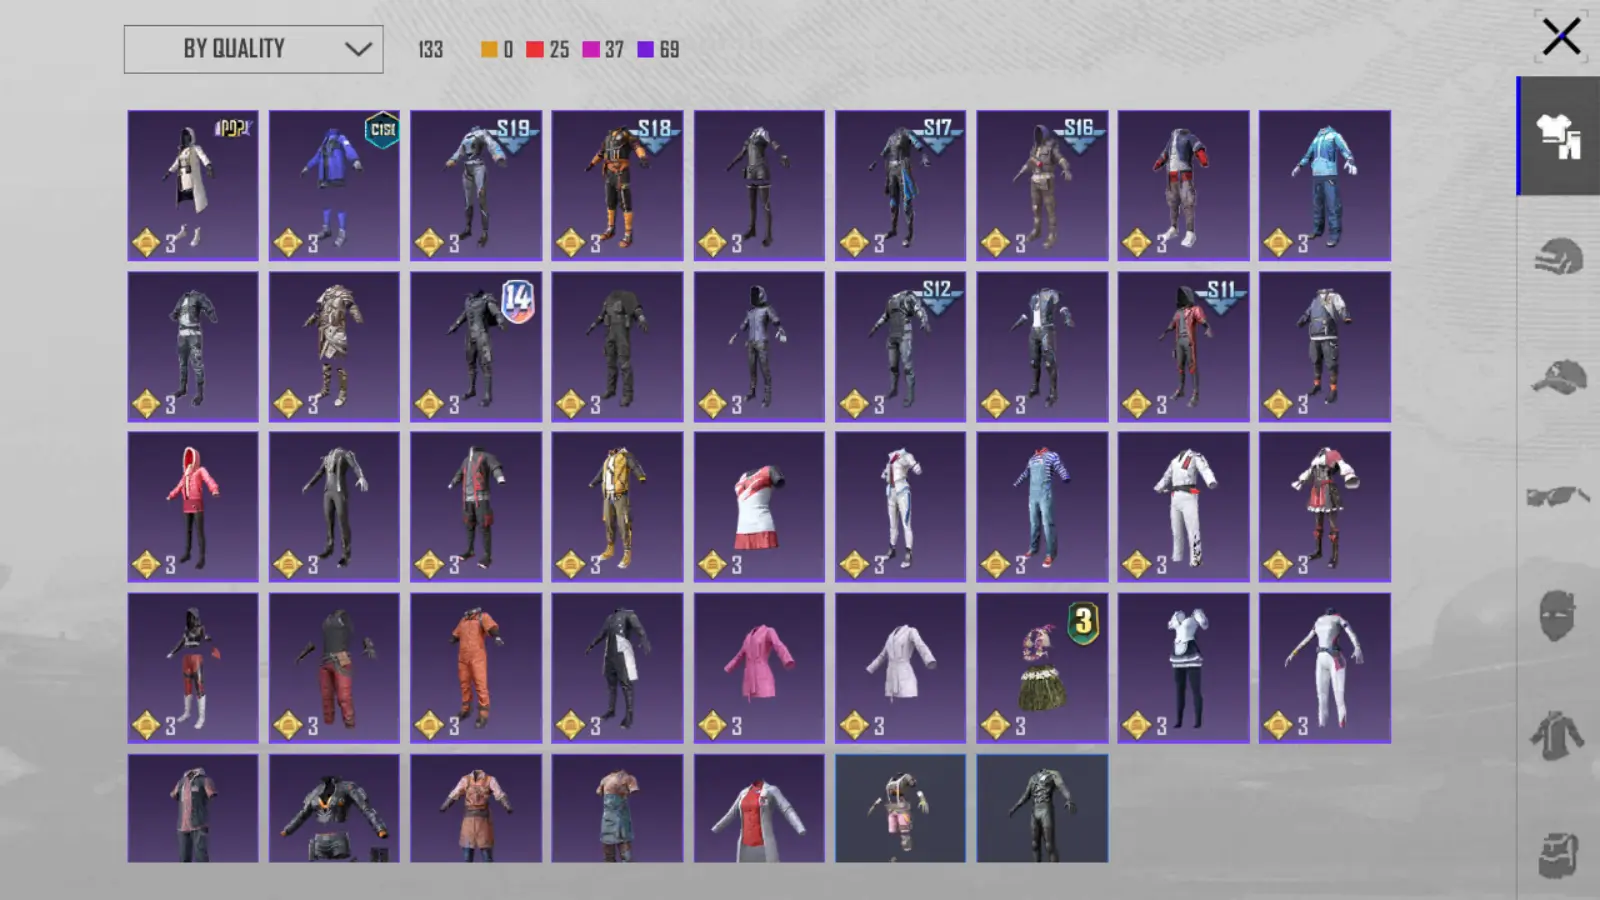Filter by red quality count 25
The height and width of the screenshot is (900, 1600).
(x=548, y=49)
